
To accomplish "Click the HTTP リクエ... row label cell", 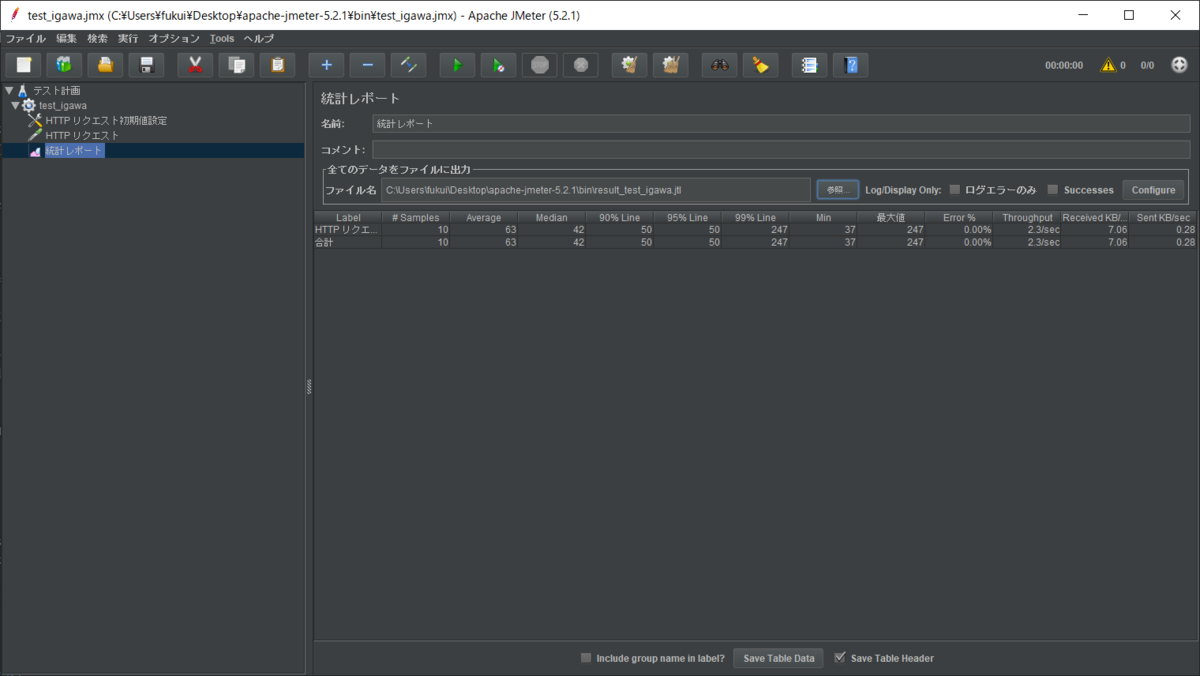I will click(x=348, y=229).
